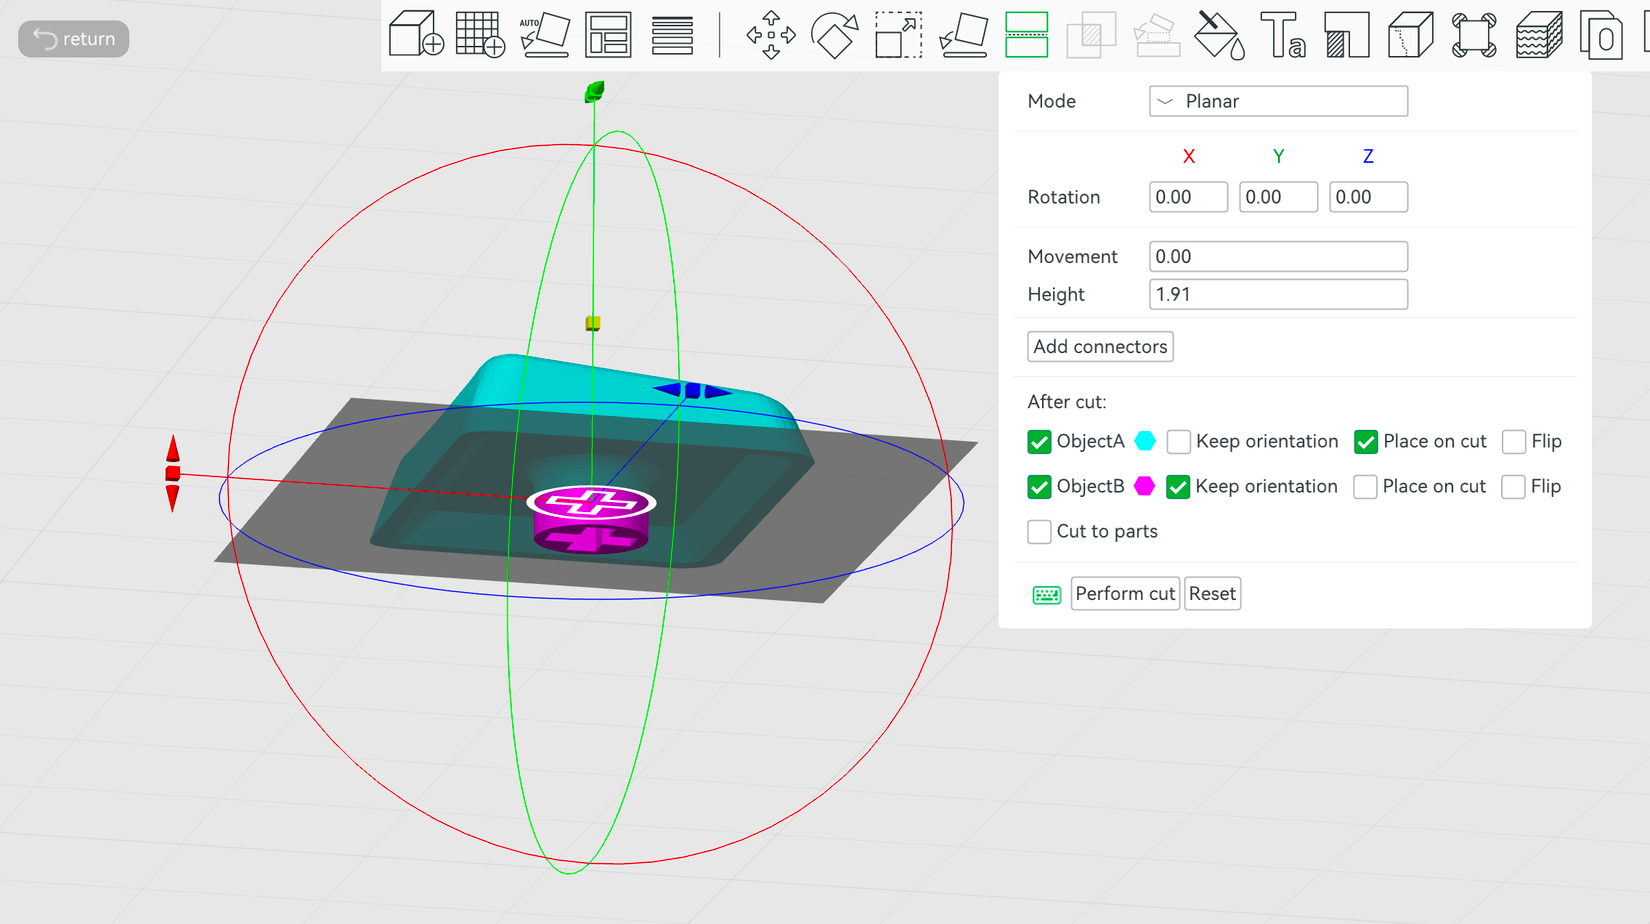Click the Perform cut button
The width and height of the screenshot is (1650, 924).
point(1125,594)
